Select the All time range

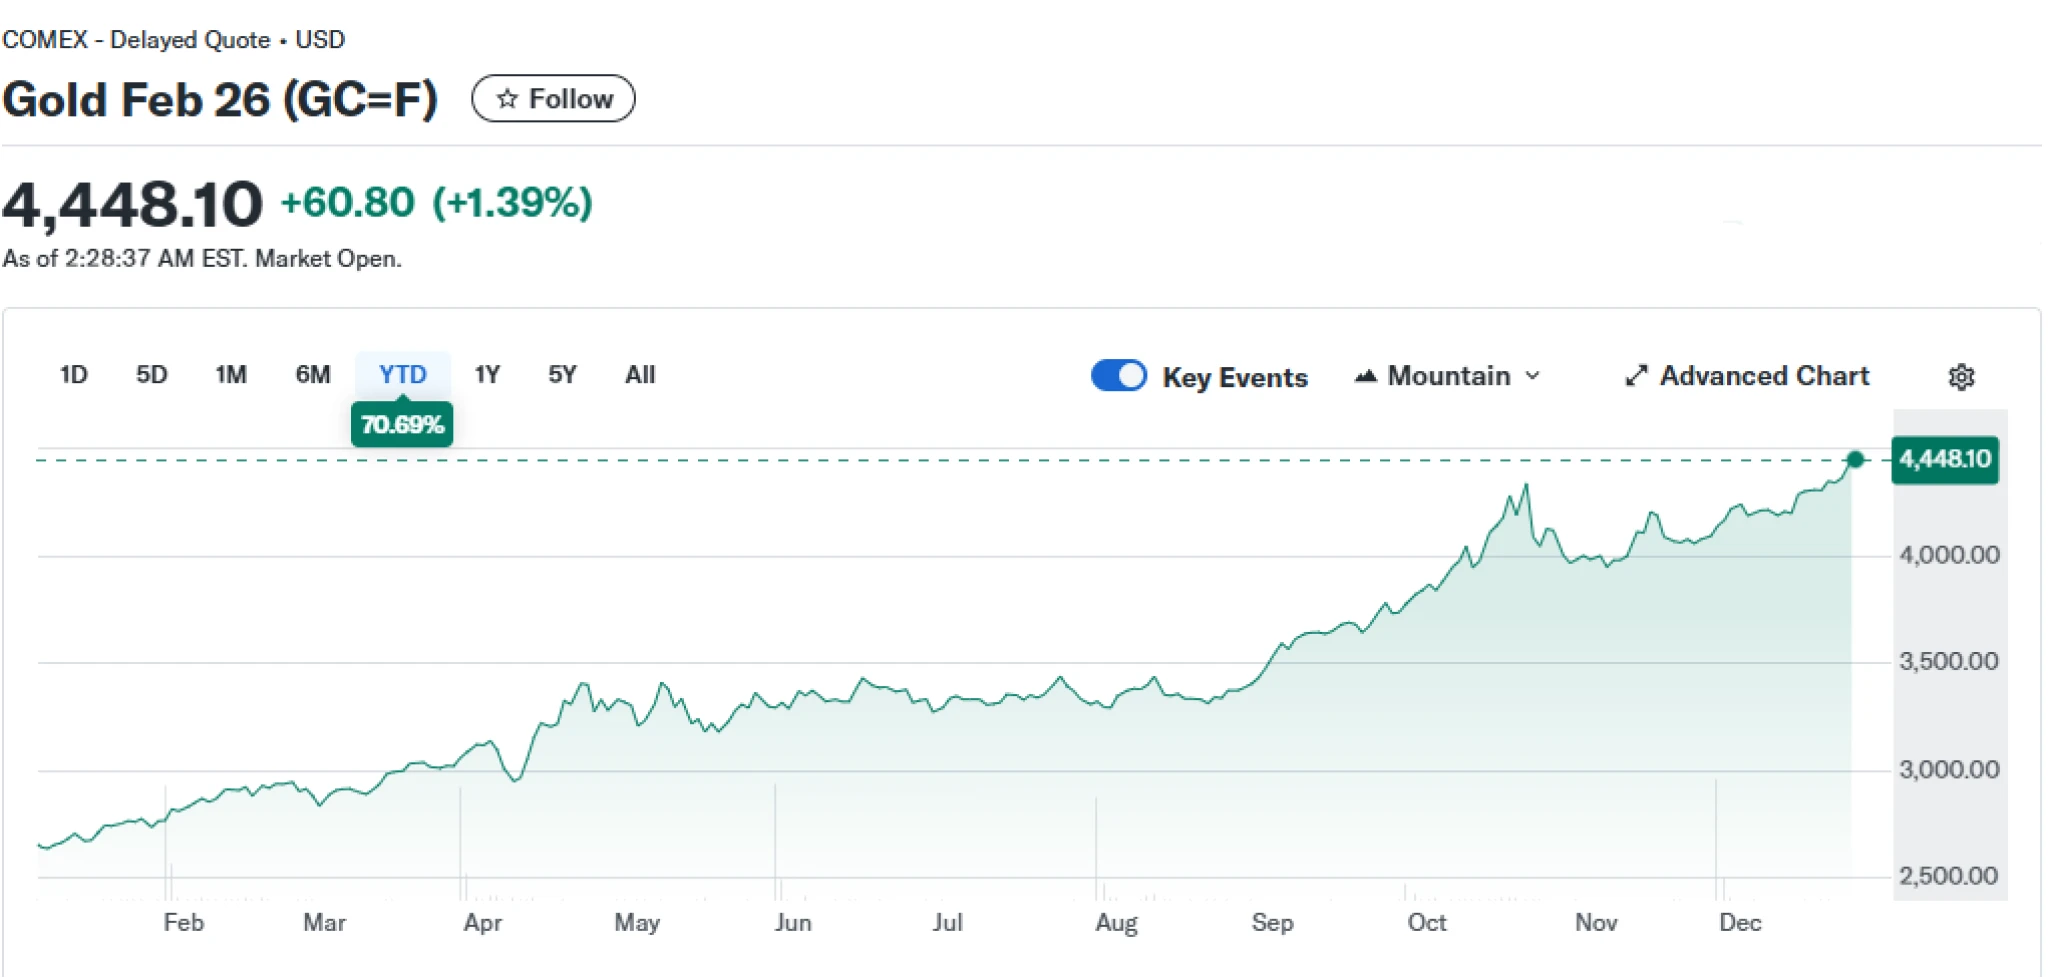[x=640, y=375]
